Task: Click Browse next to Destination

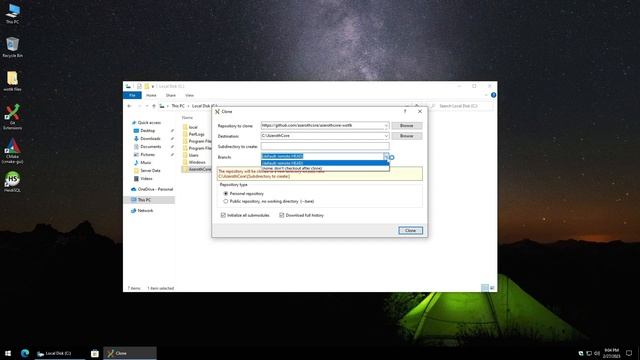Action: coord(407,136)
